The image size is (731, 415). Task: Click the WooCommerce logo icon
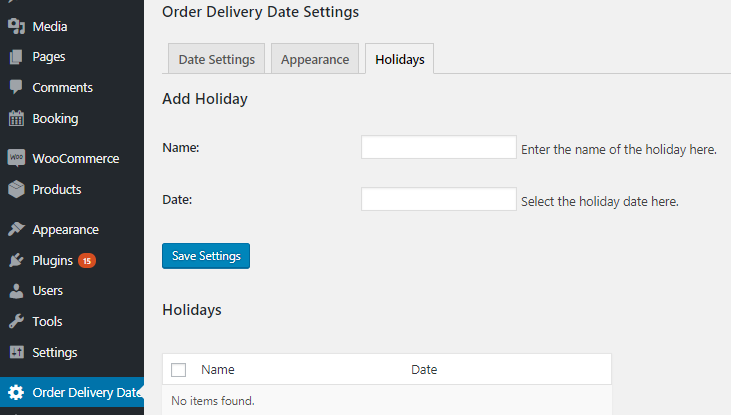tap(16, 158)
